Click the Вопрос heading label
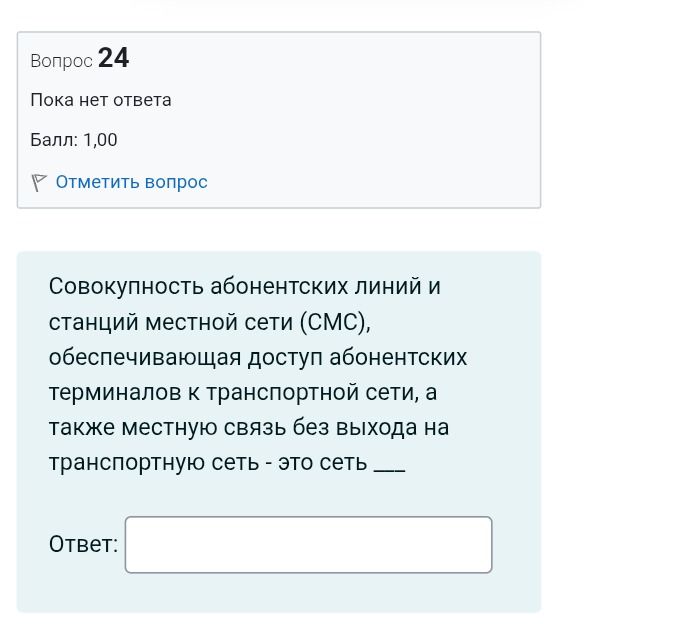The height and width of the screenshot is (624, 685). click(62, 61)
